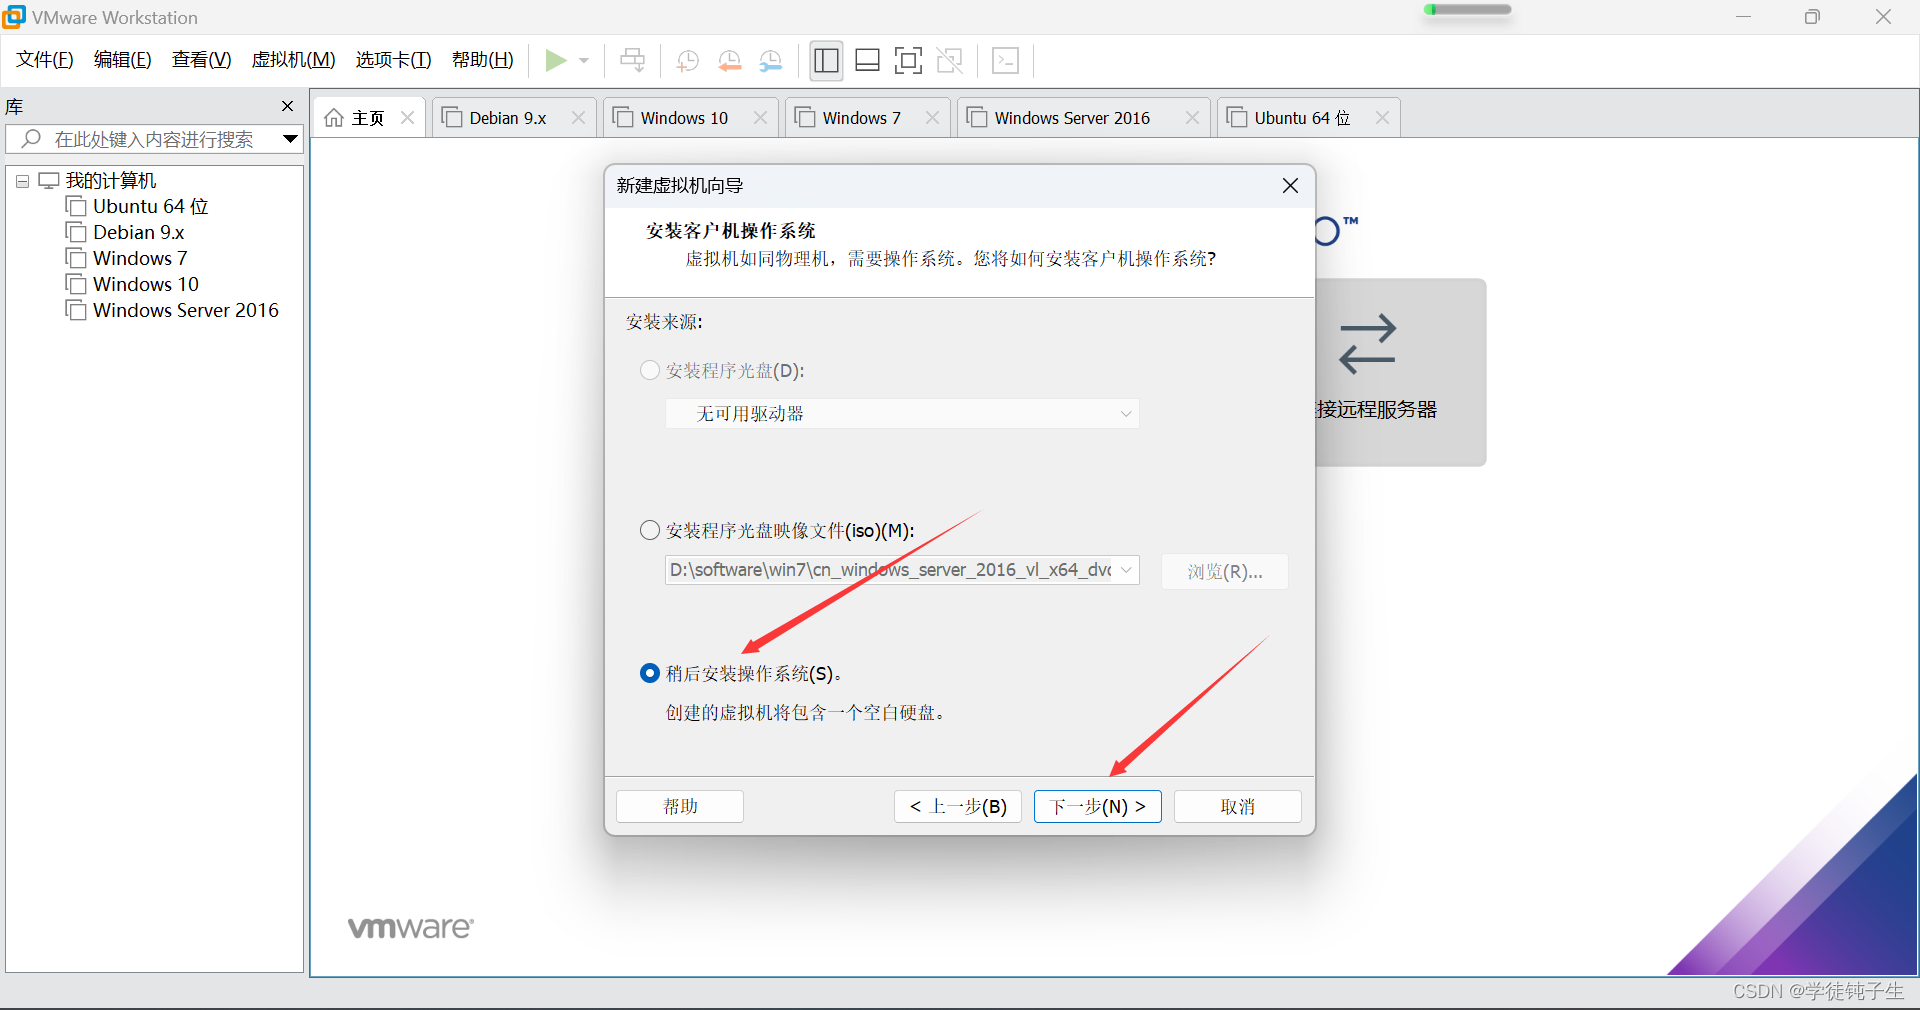Screen dimensions: 1920x1010
Task: Select Windows 7 in library tree
Action: [x=139, y=258]
